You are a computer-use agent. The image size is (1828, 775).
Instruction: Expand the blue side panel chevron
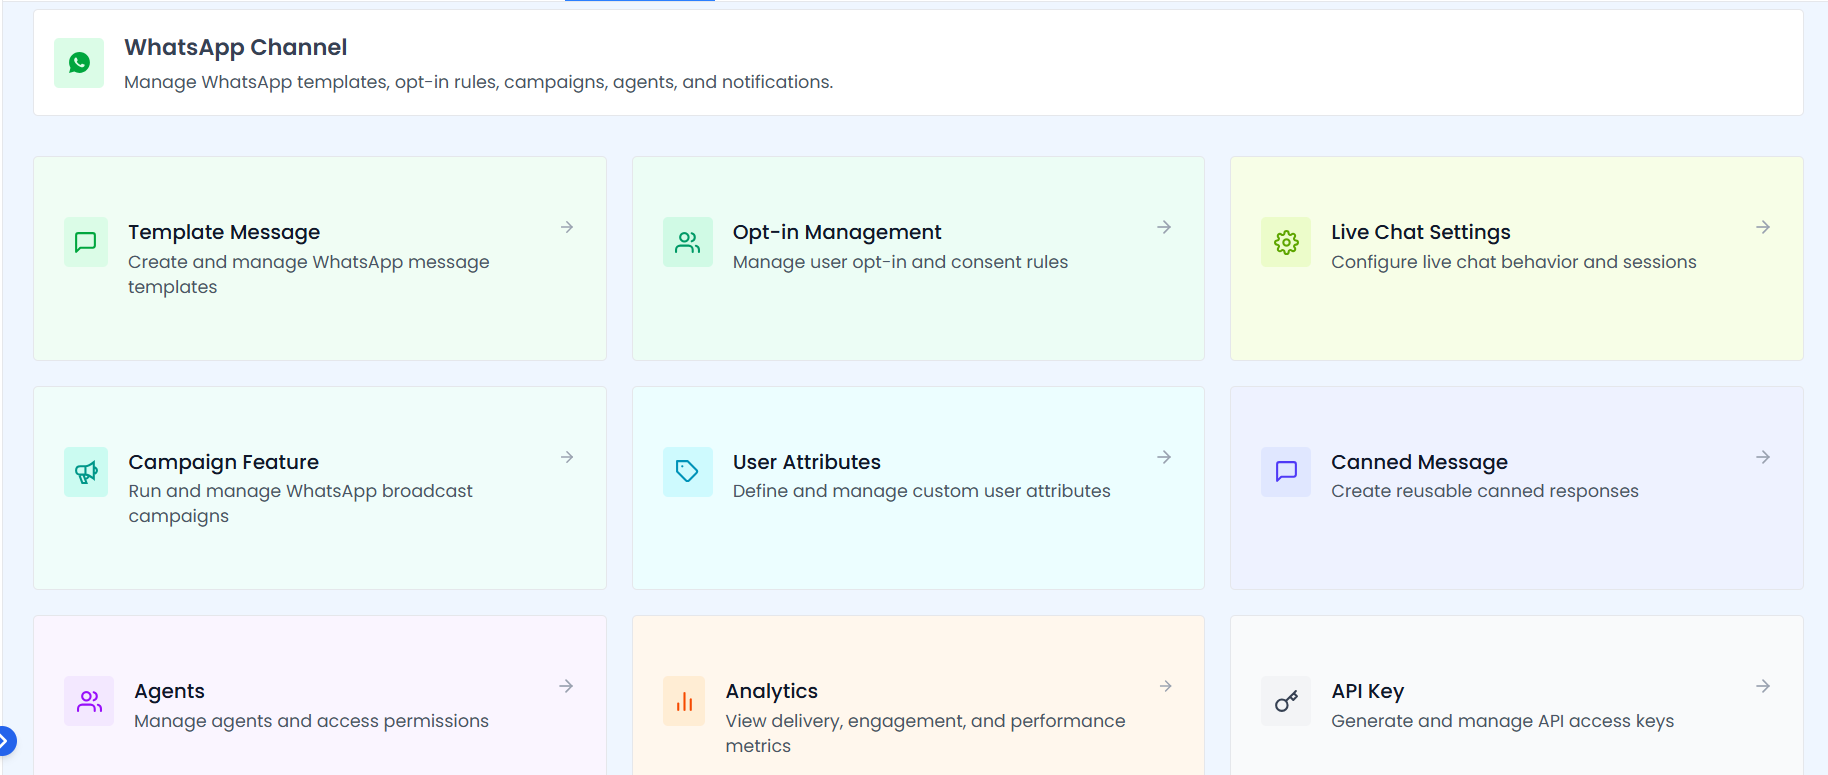pos(6,741)
